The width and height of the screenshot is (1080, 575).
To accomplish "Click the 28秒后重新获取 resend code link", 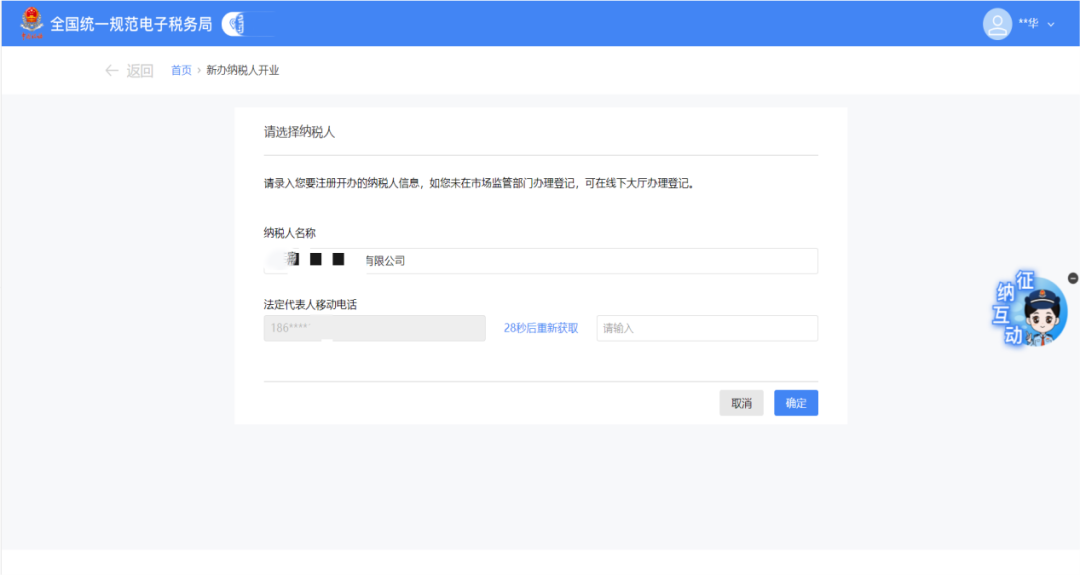I will [541, 328].
